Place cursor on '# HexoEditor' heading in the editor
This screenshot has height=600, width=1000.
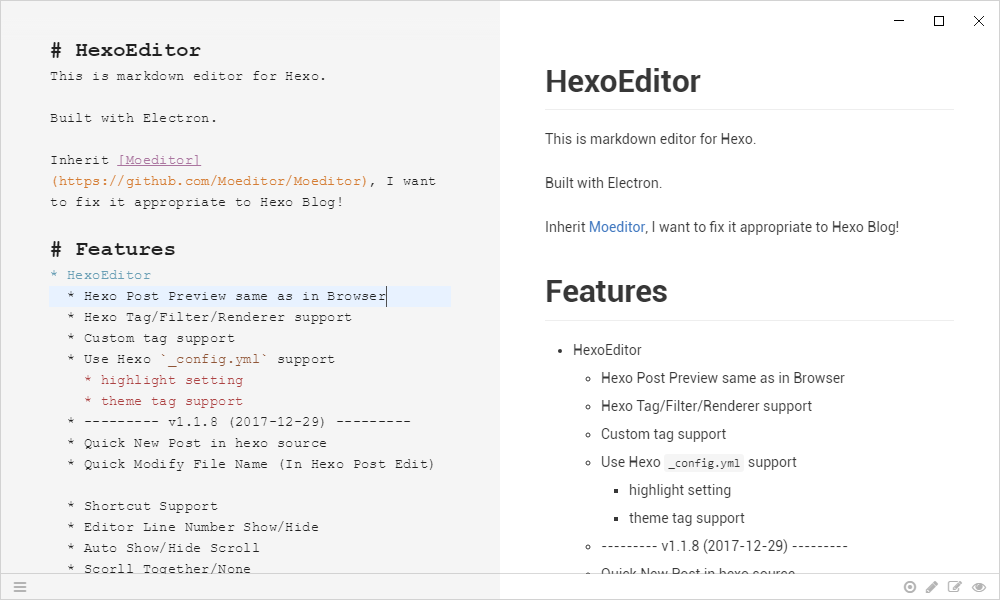pyautogui.click(x=126, y=50)
